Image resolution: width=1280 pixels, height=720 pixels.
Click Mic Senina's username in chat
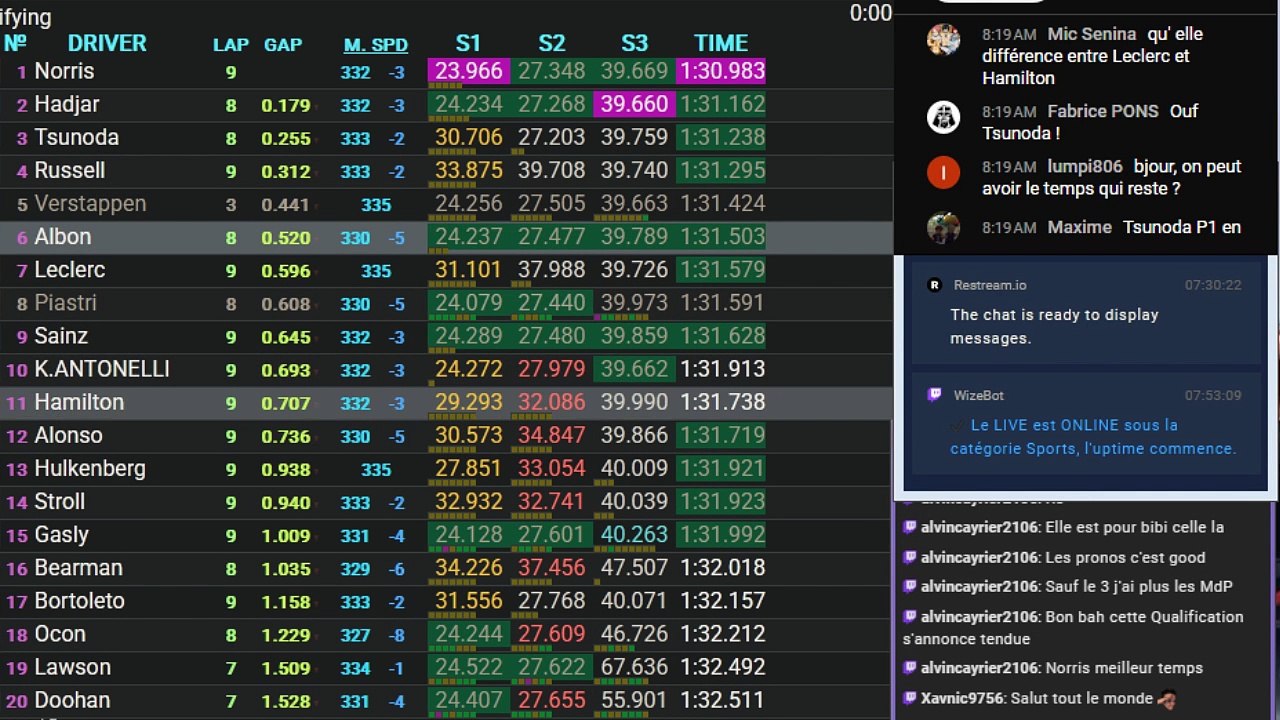[x=1092, y=34]
